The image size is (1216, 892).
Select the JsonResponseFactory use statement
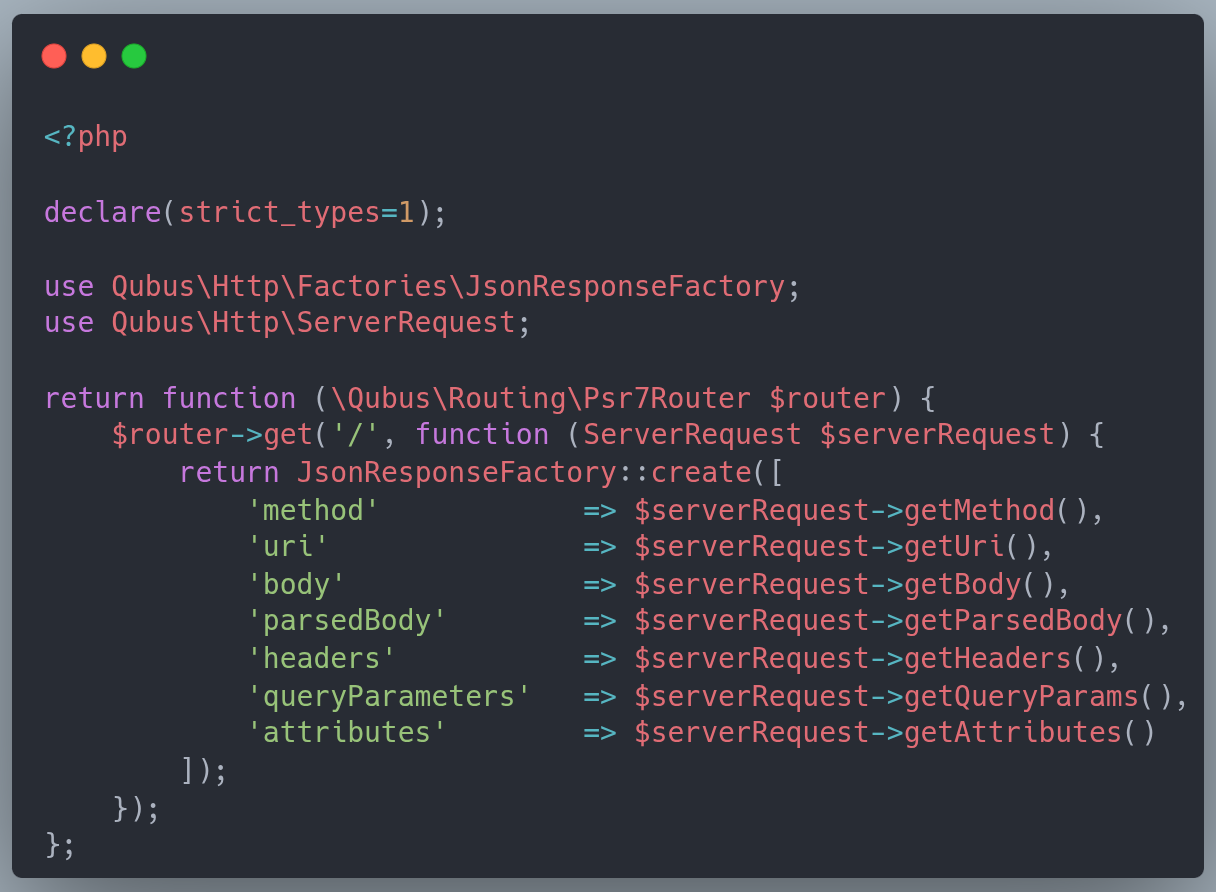(x=420, y=286)
